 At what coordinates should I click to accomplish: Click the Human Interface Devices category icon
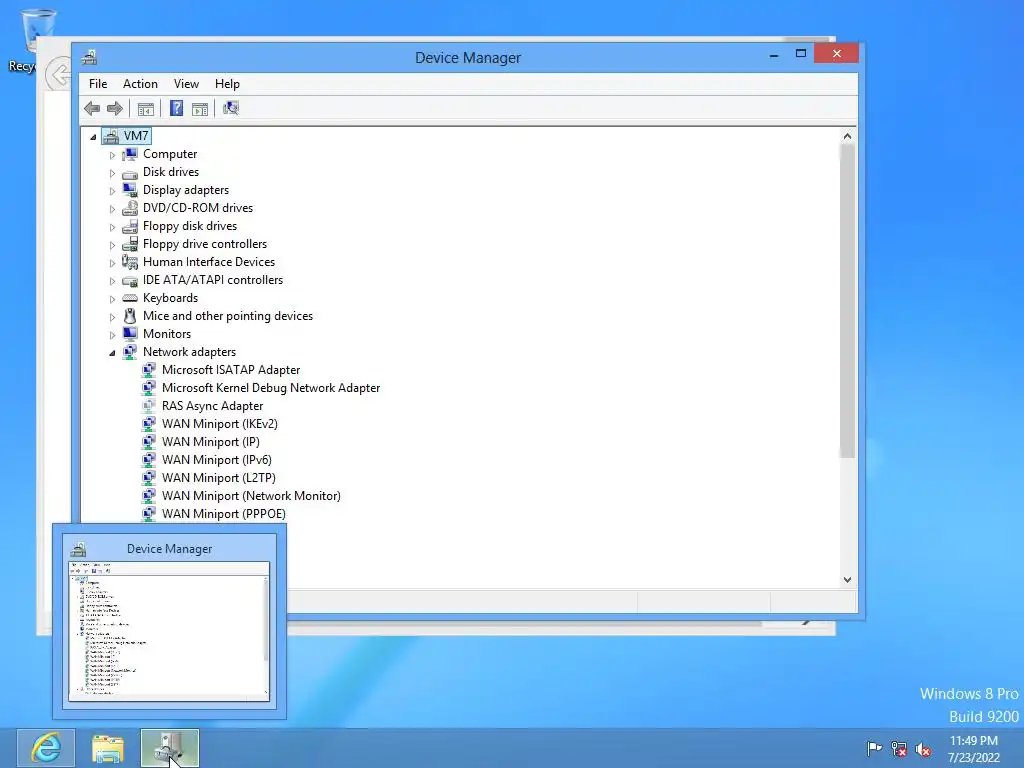130,262
